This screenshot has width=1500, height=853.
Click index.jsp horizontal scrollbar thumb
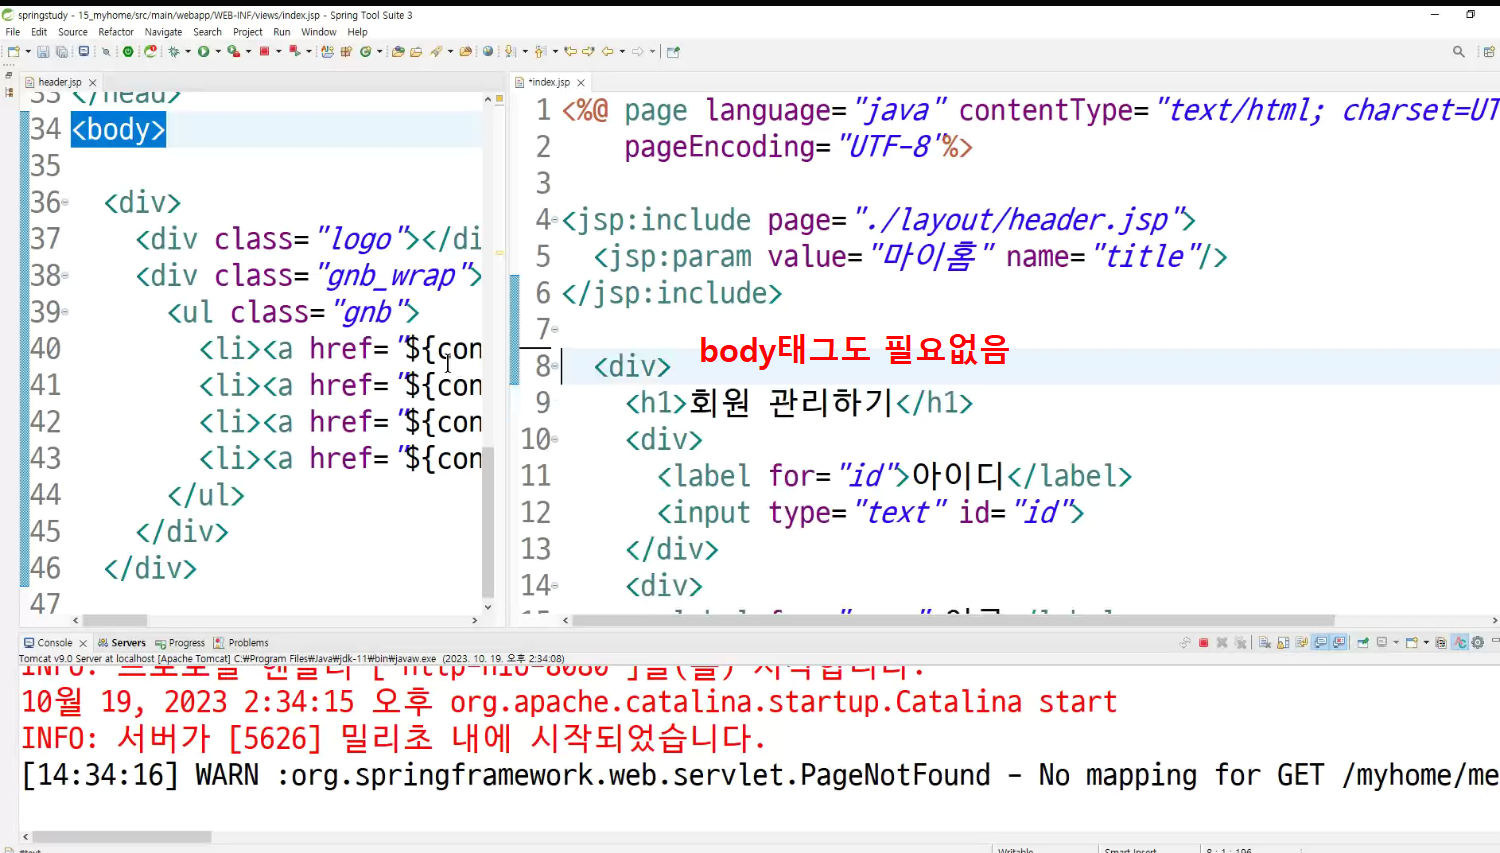point(953,620)
